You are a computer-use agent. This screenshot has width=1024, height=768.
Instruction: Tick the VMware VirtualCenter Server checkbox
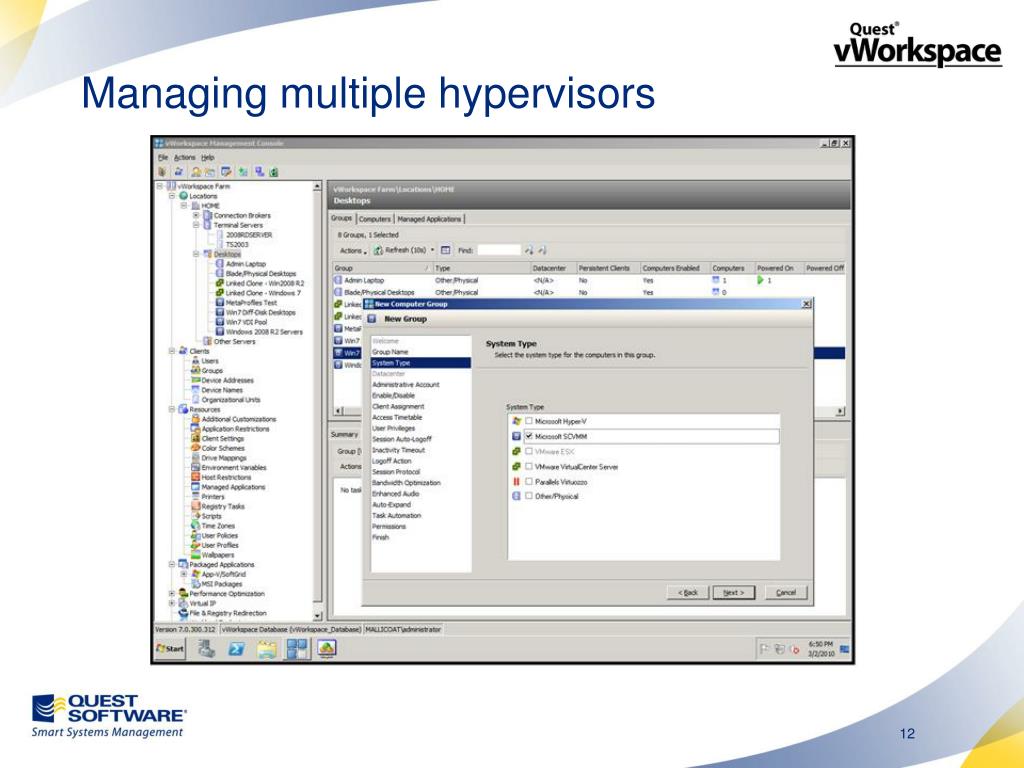[x=529, y=467]
